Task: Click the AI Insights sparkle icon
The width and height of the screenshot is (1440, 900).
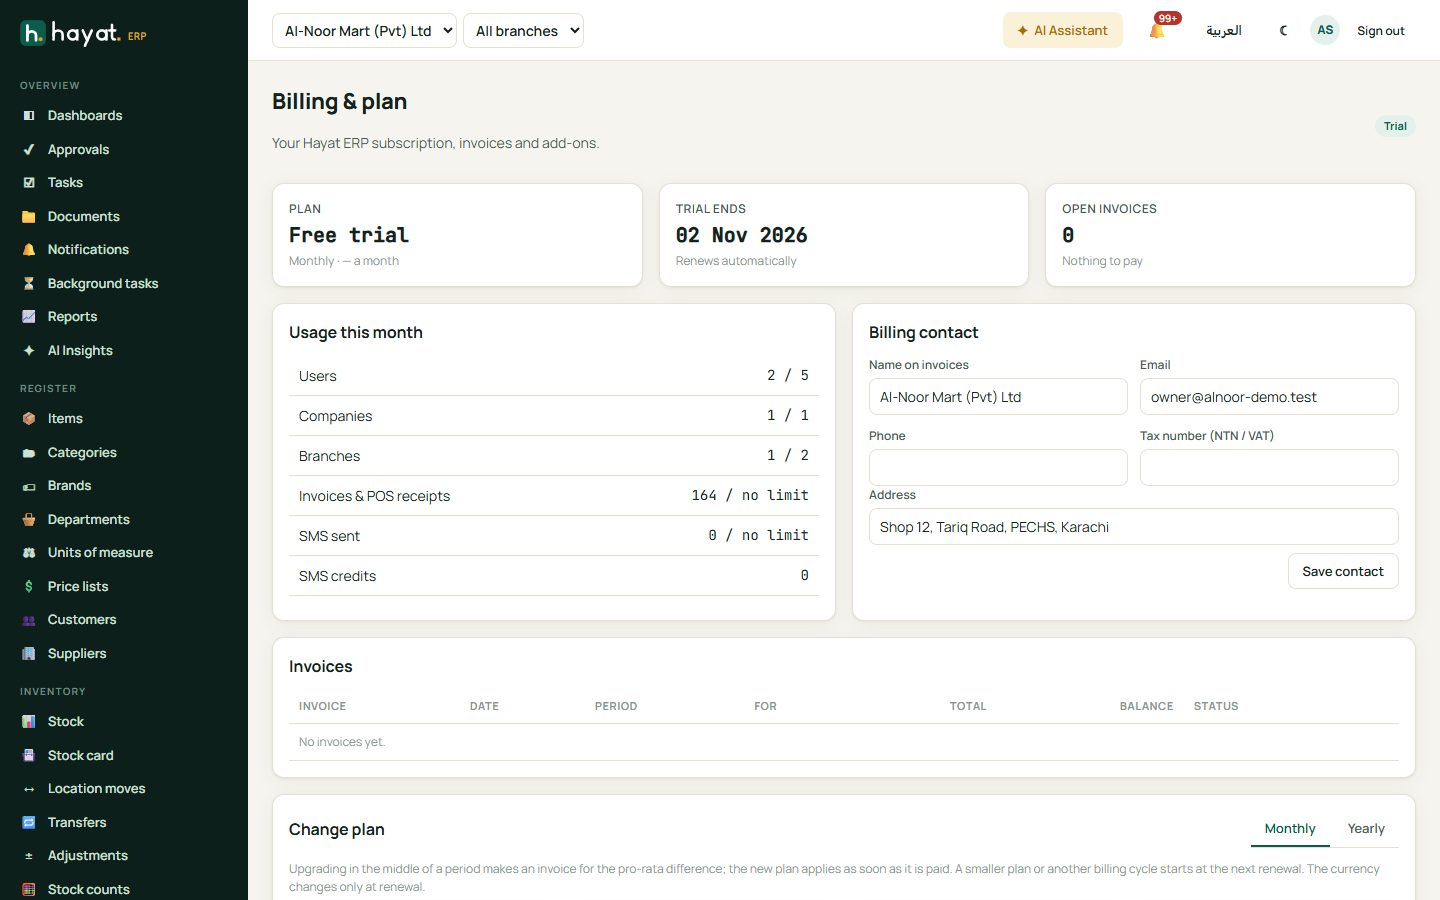Action: click(x=29, y=351)
